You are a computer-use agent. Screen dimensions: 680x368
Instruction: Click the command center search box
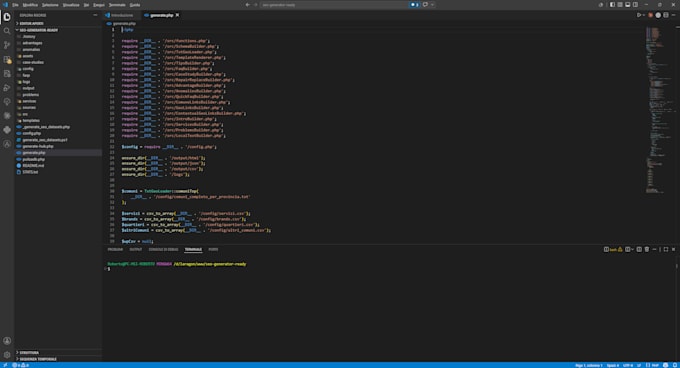pyautogui.click(x=334, y=5)
